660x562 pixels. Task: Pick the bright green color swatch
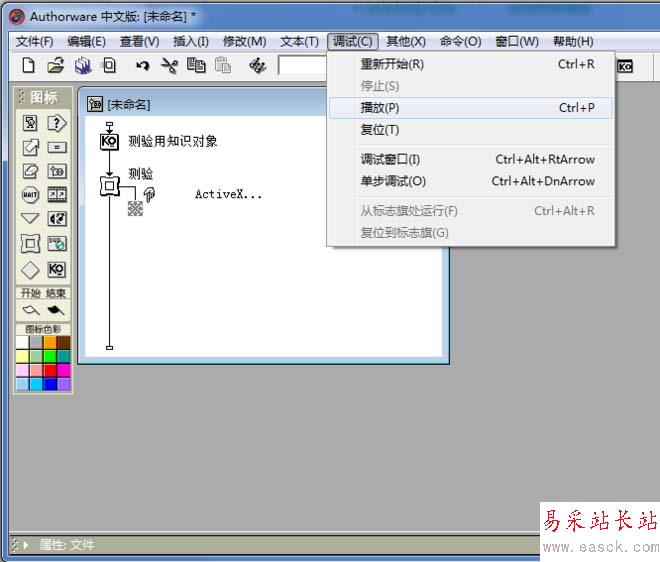click(50, 357)
